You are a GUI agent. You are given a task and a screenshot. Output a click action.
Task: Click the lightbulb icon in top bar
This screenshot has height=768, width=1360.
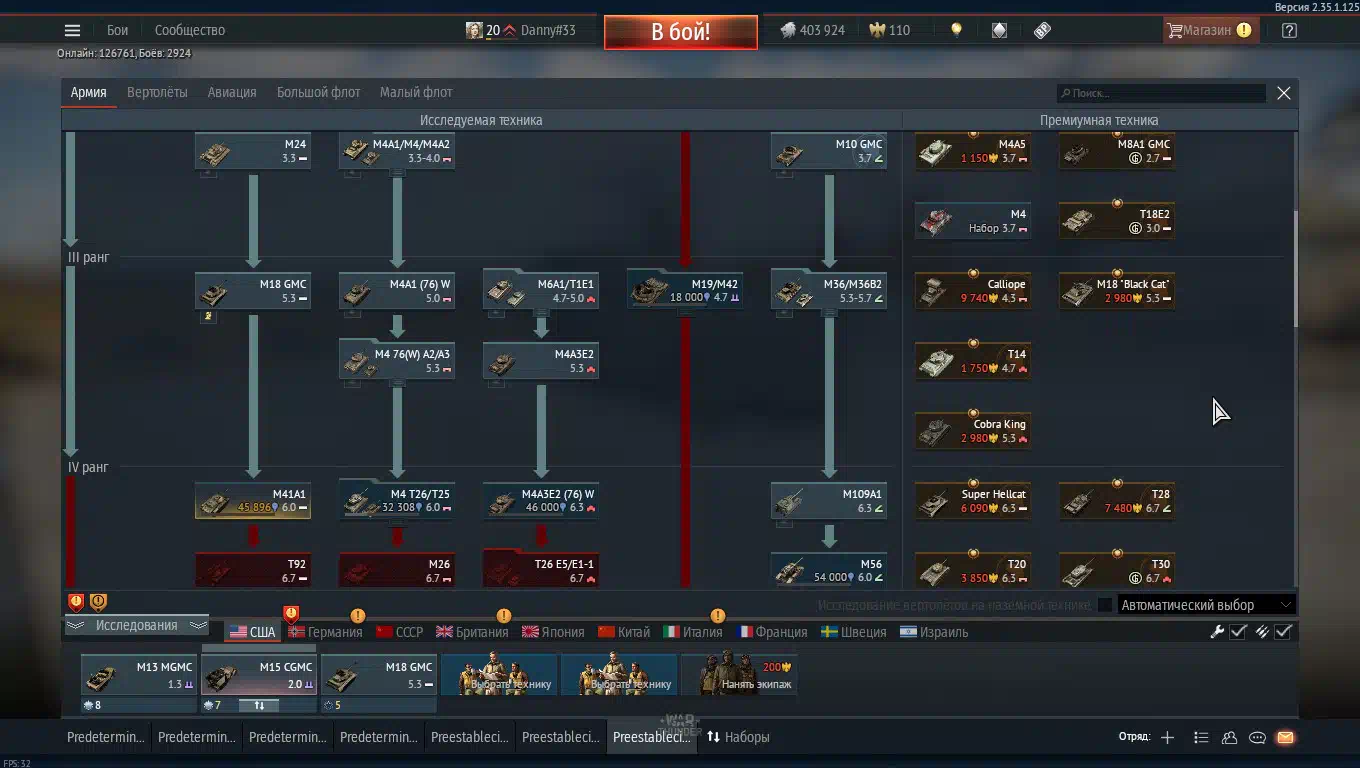[x=956, y=30]
